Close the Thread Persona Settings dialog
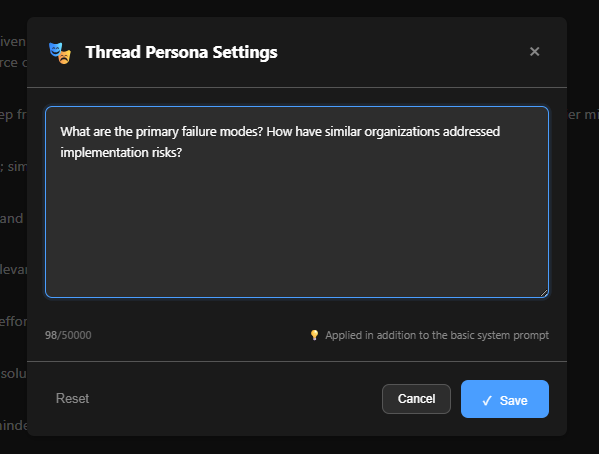The height and width of the screenshot is (454, 599). click(534, 52)
